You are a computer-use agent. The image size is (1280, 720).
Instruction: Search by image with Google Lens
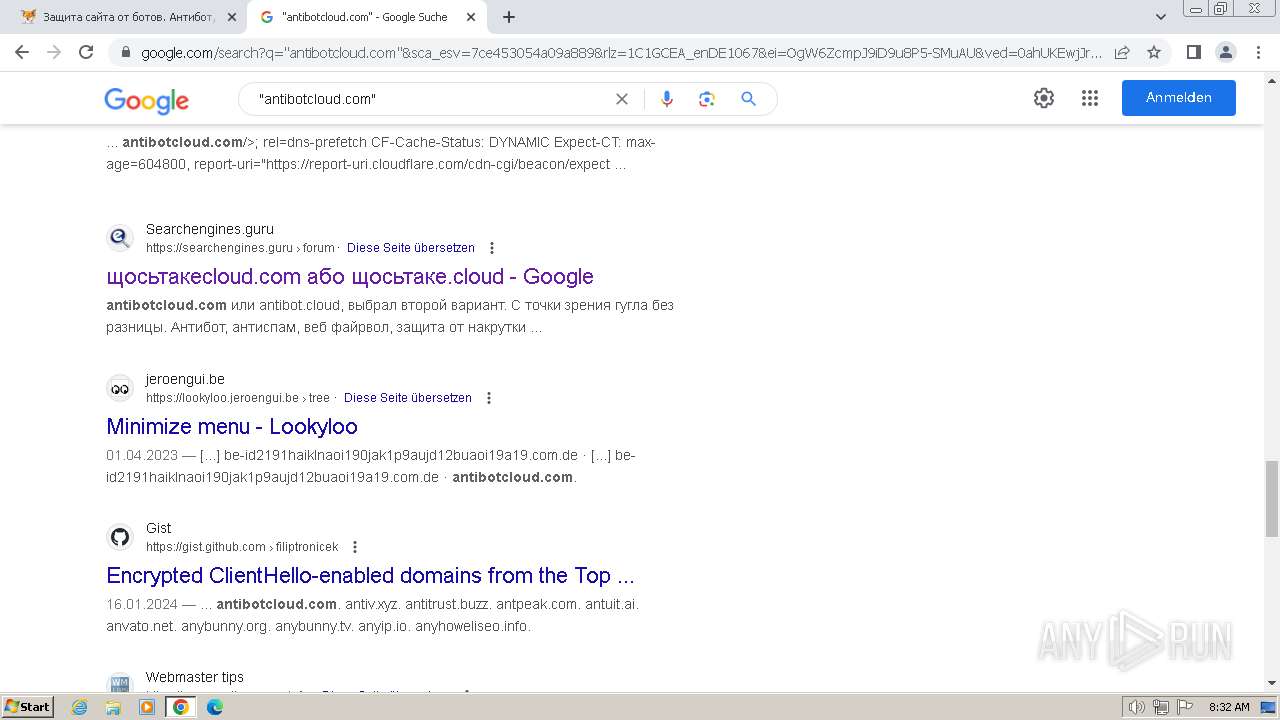coord(707,99)
